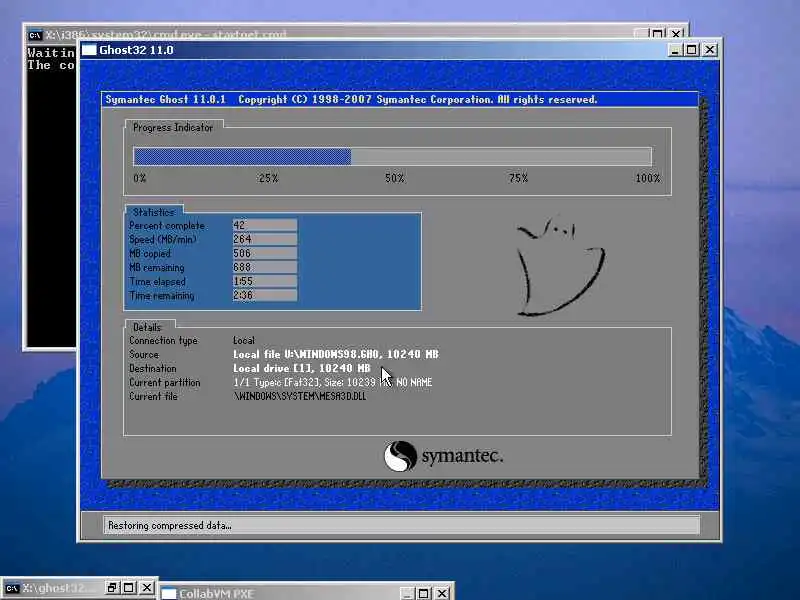Click the Restoring compressed data status bar

pyautogui.click(x=402, y=525)
